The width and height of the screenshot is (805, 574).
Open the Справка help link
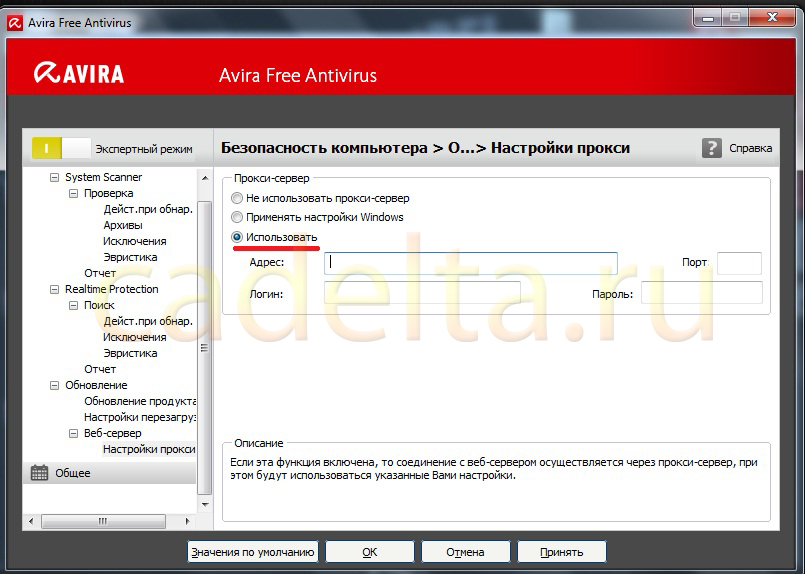click(x=751, y=148)
